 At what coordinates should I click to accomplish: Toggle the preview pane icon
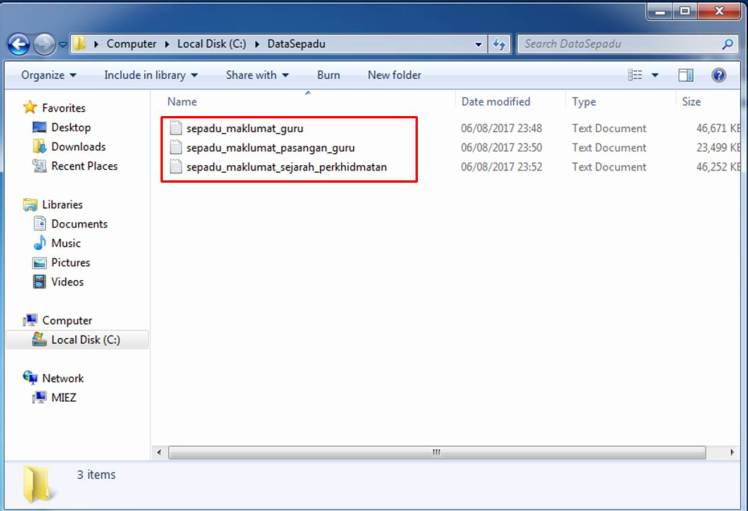pyautogui.click(x=686, y=75)
